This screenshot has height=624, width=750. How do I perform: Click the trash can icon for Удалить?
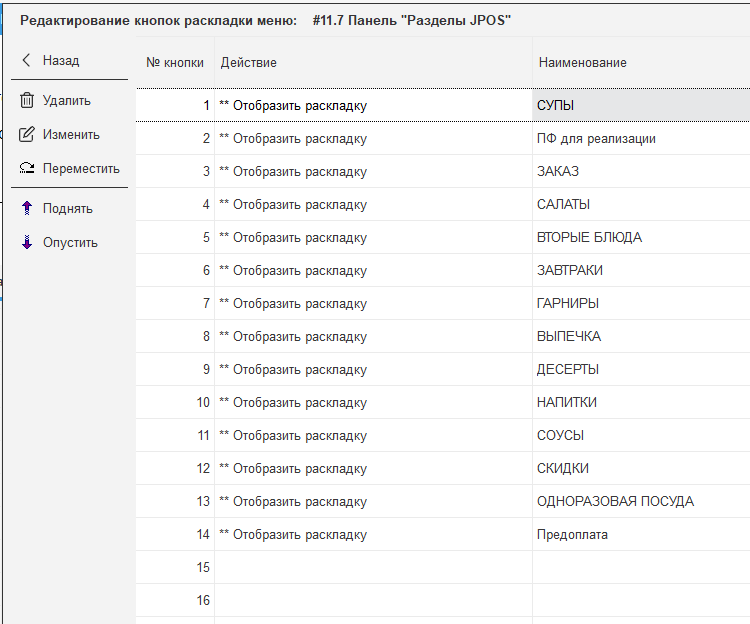(27, 101)
